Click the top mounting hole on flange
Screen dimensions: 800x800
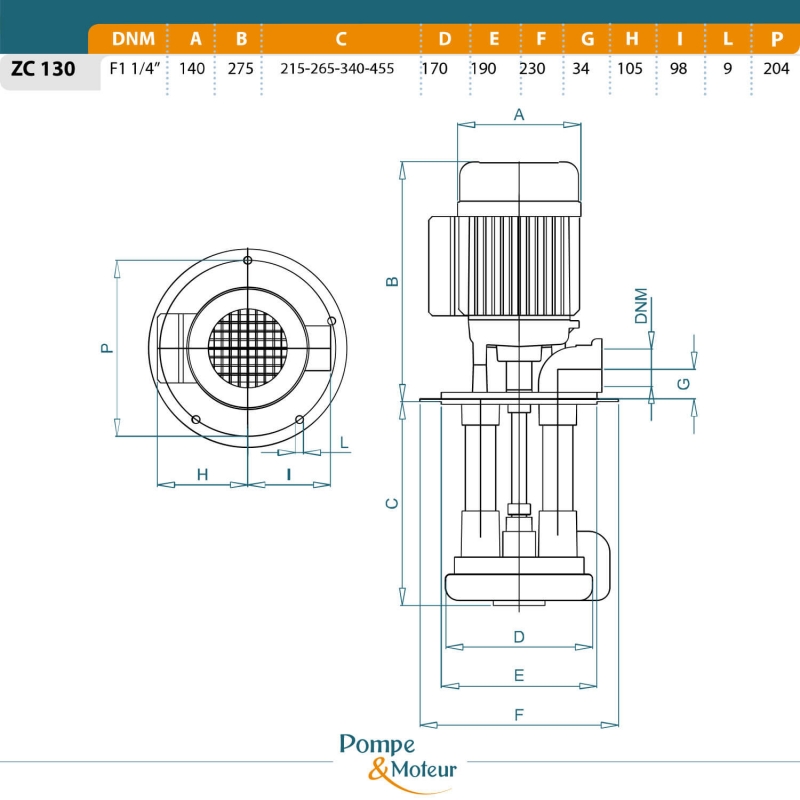coord(247,261)
